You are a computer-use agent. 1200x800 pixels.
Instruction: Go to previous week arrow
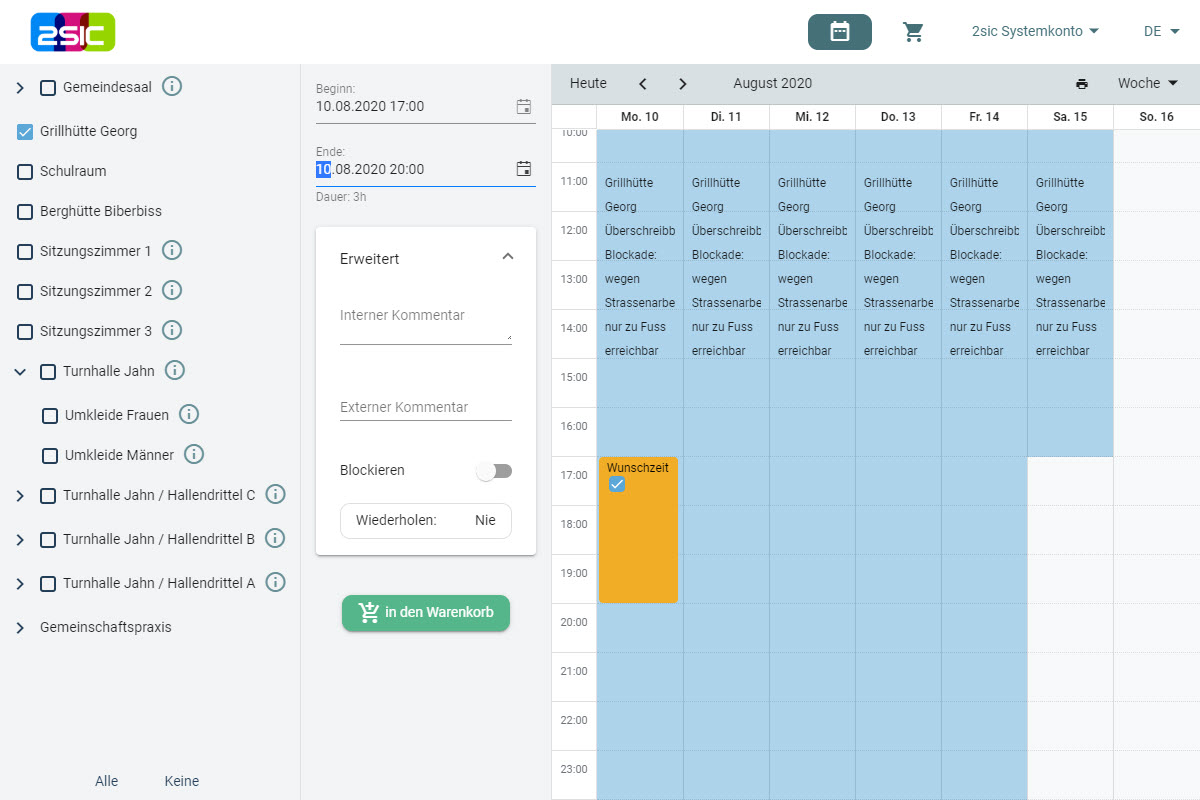[x=643, y=84]
